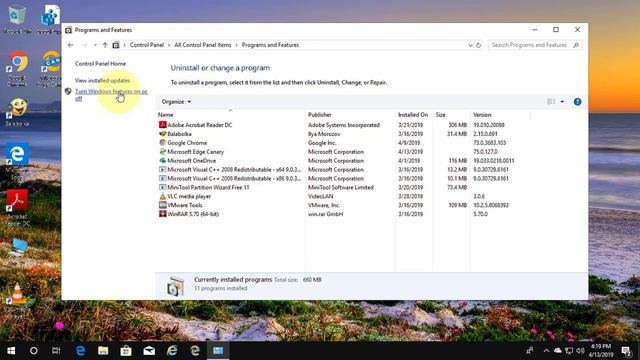640x360 pixels.
Task: Click version 73.0.3683.103 cell
Action: pos(489,143)
